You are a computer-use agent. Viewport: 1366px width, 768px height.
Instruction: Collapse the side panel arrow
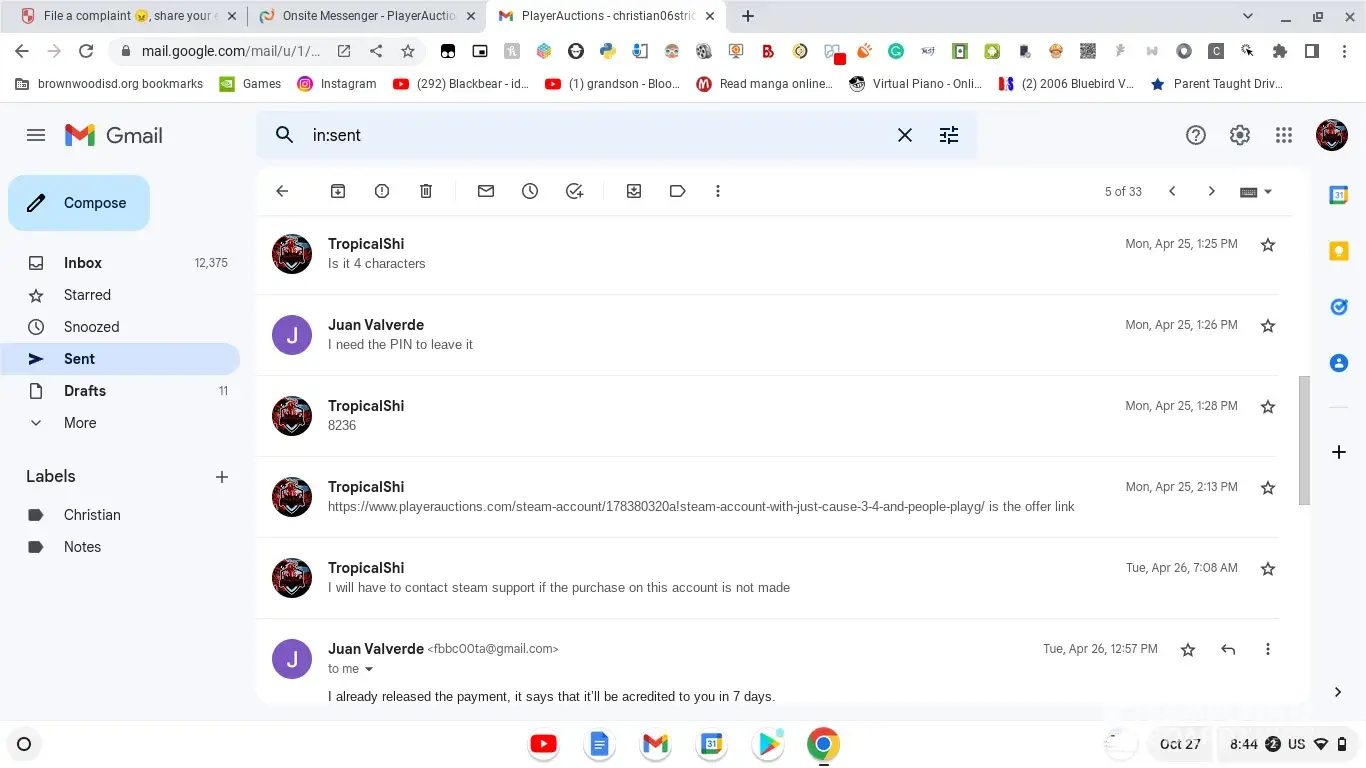pos(1338,692)
